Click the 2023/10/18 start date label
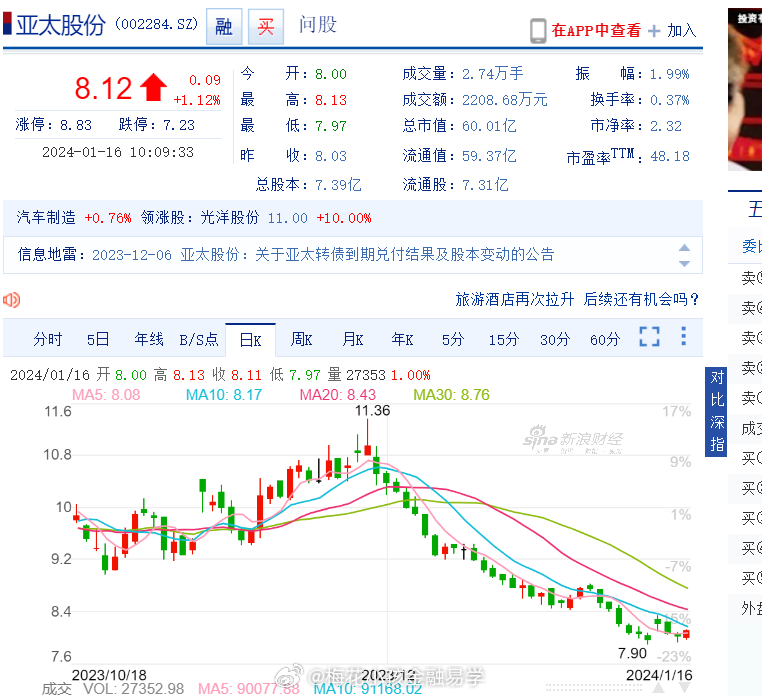Screen dimensions: 762x696 click(x=109, y=675)
